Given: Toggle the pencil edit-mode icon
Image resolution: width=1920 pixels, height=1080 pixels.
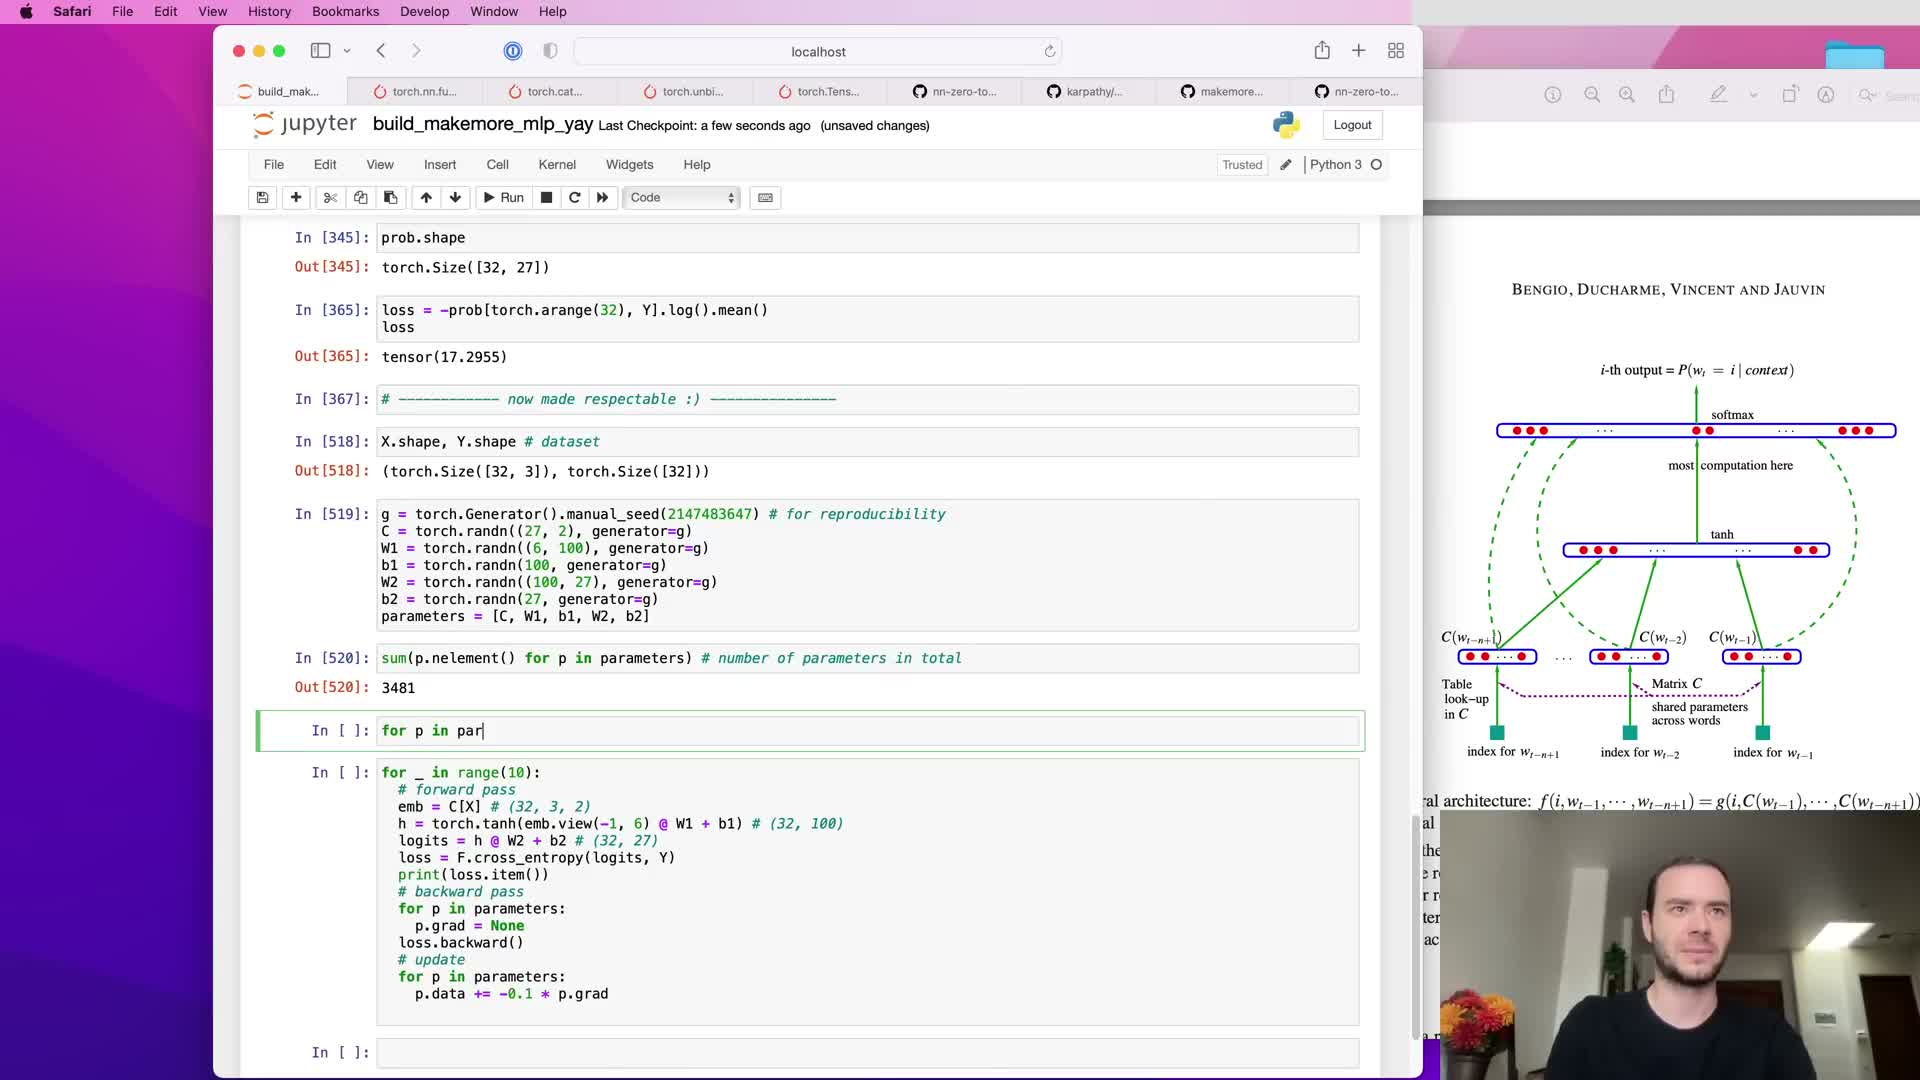Looking at the screenshot, I should tap(1286, 165).
